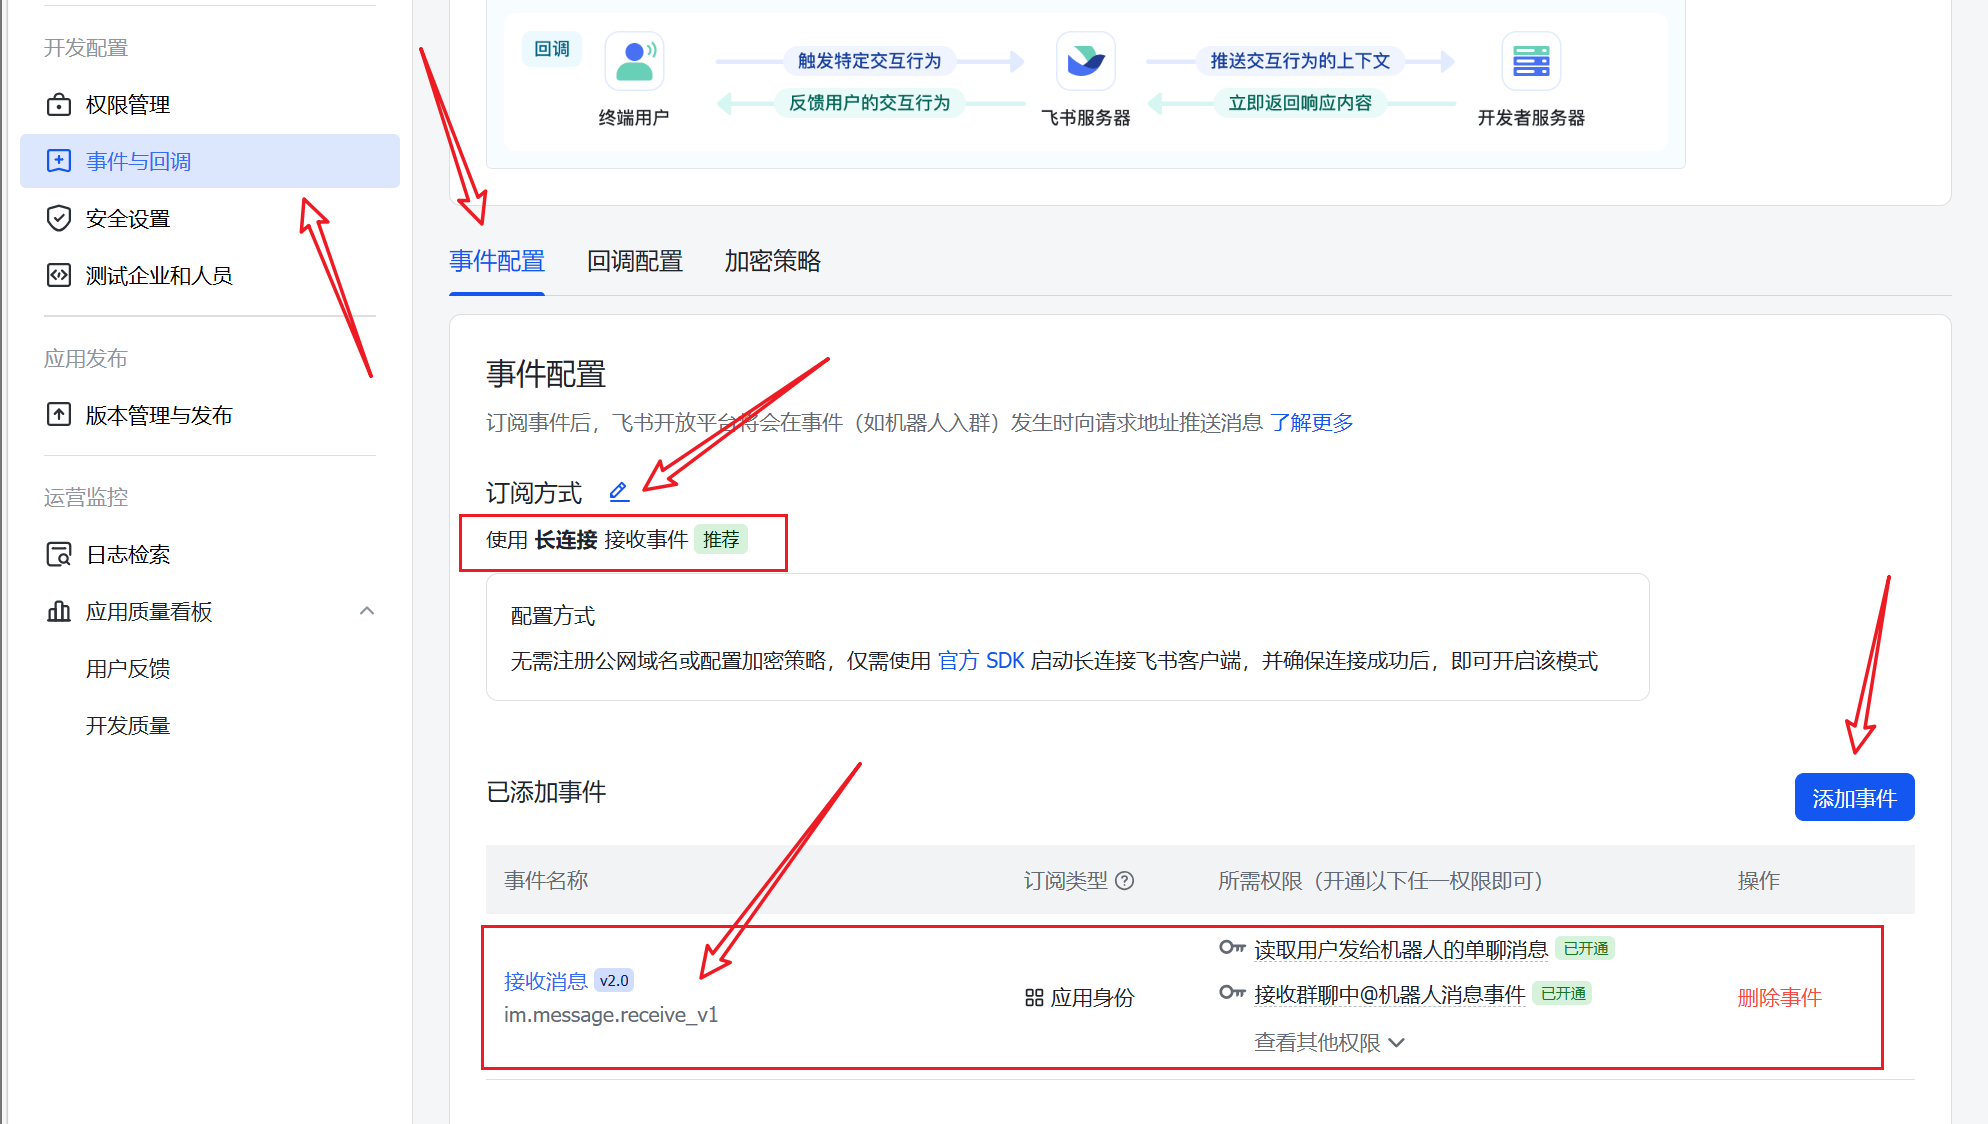Screen dimensions: 1988x1124
Task: Click the help icon next to 订阅类型
Action: [1126, 881]
